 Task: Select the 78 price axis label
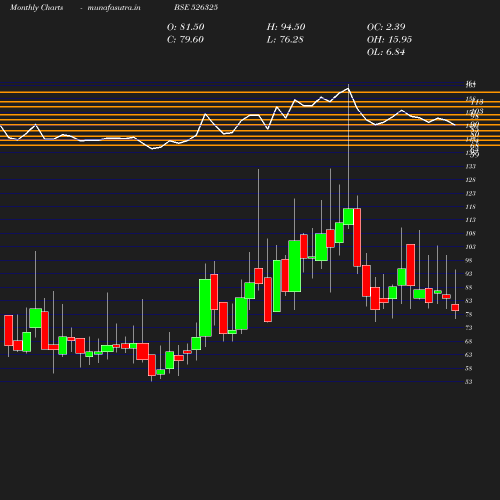coord(469,315)
